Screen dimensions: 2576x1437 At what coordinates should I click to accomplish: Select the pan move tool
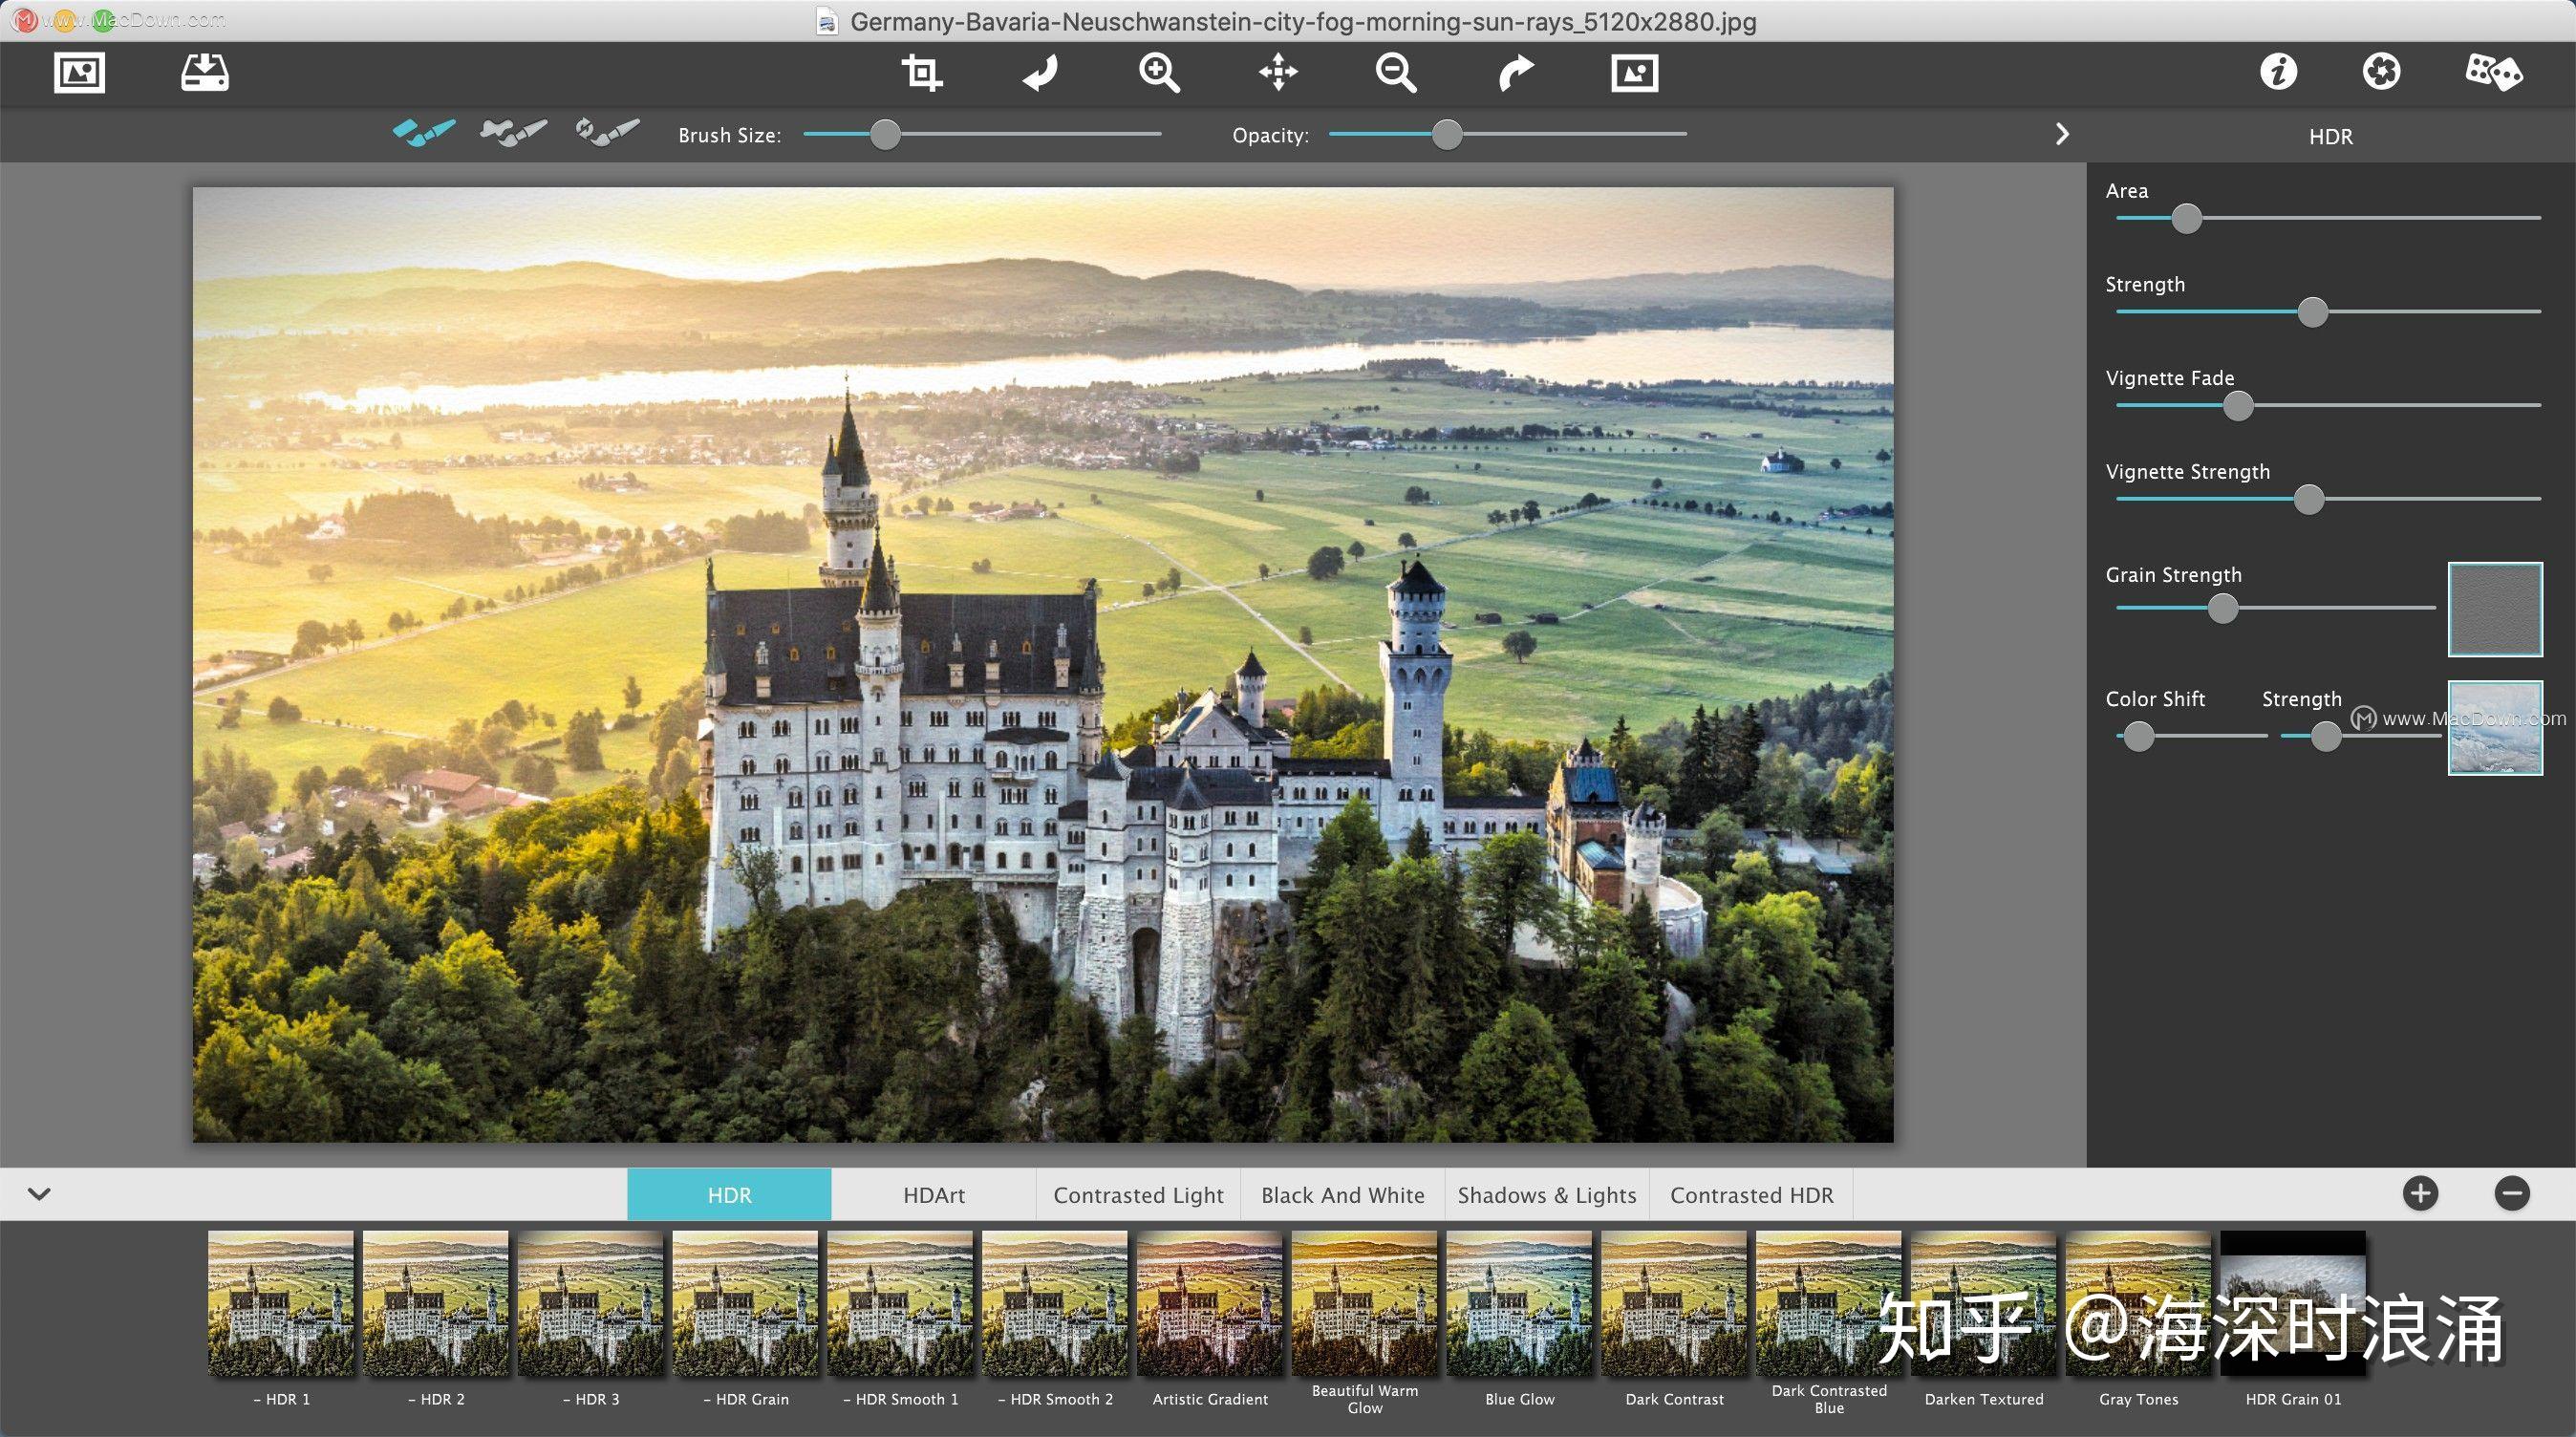1278,73
